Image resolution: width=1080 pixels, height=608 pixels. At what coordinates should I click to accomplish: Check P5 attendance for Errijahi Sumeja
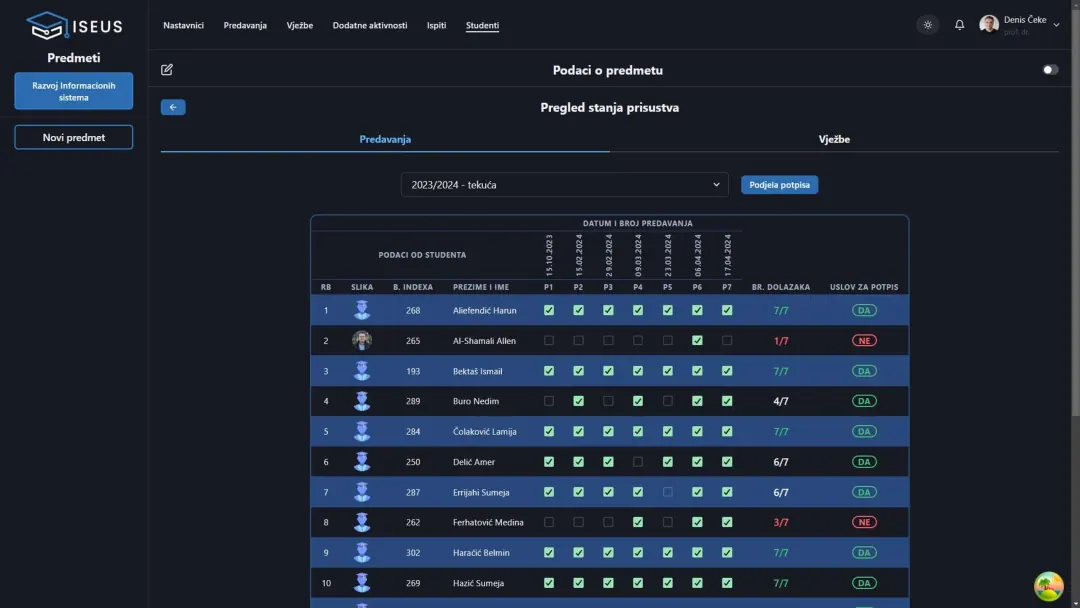pyautogui.click(x=667, y=492)
